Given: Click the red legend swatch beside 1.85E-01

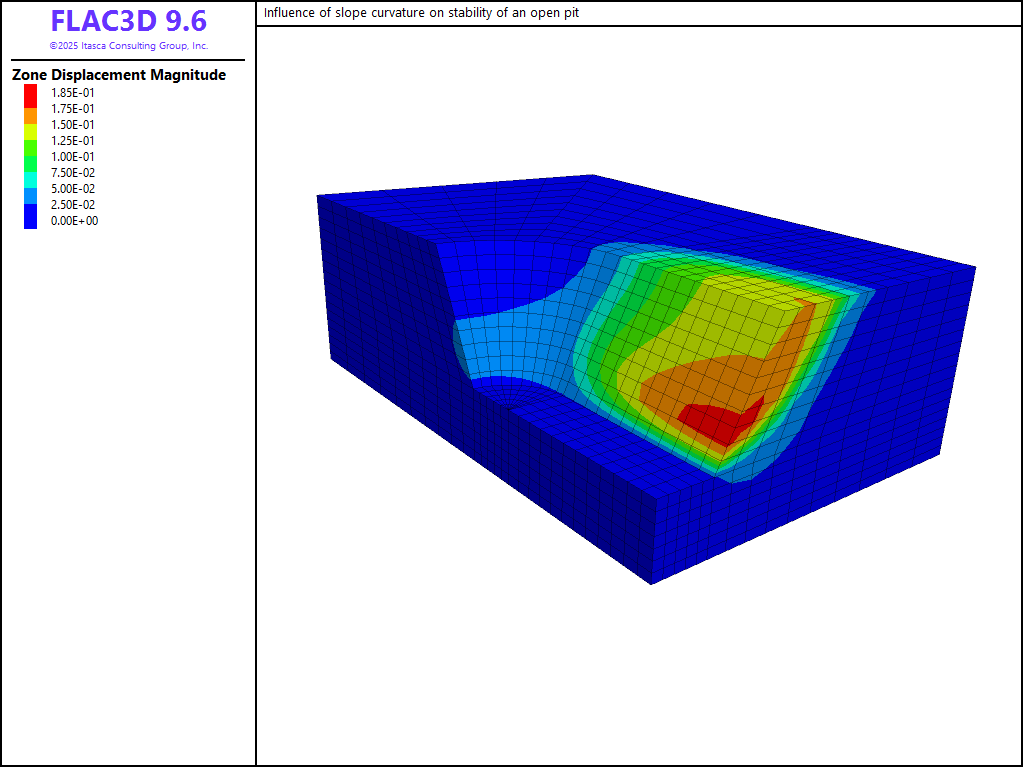Looking at the screenshot, I should coord(31,93).
